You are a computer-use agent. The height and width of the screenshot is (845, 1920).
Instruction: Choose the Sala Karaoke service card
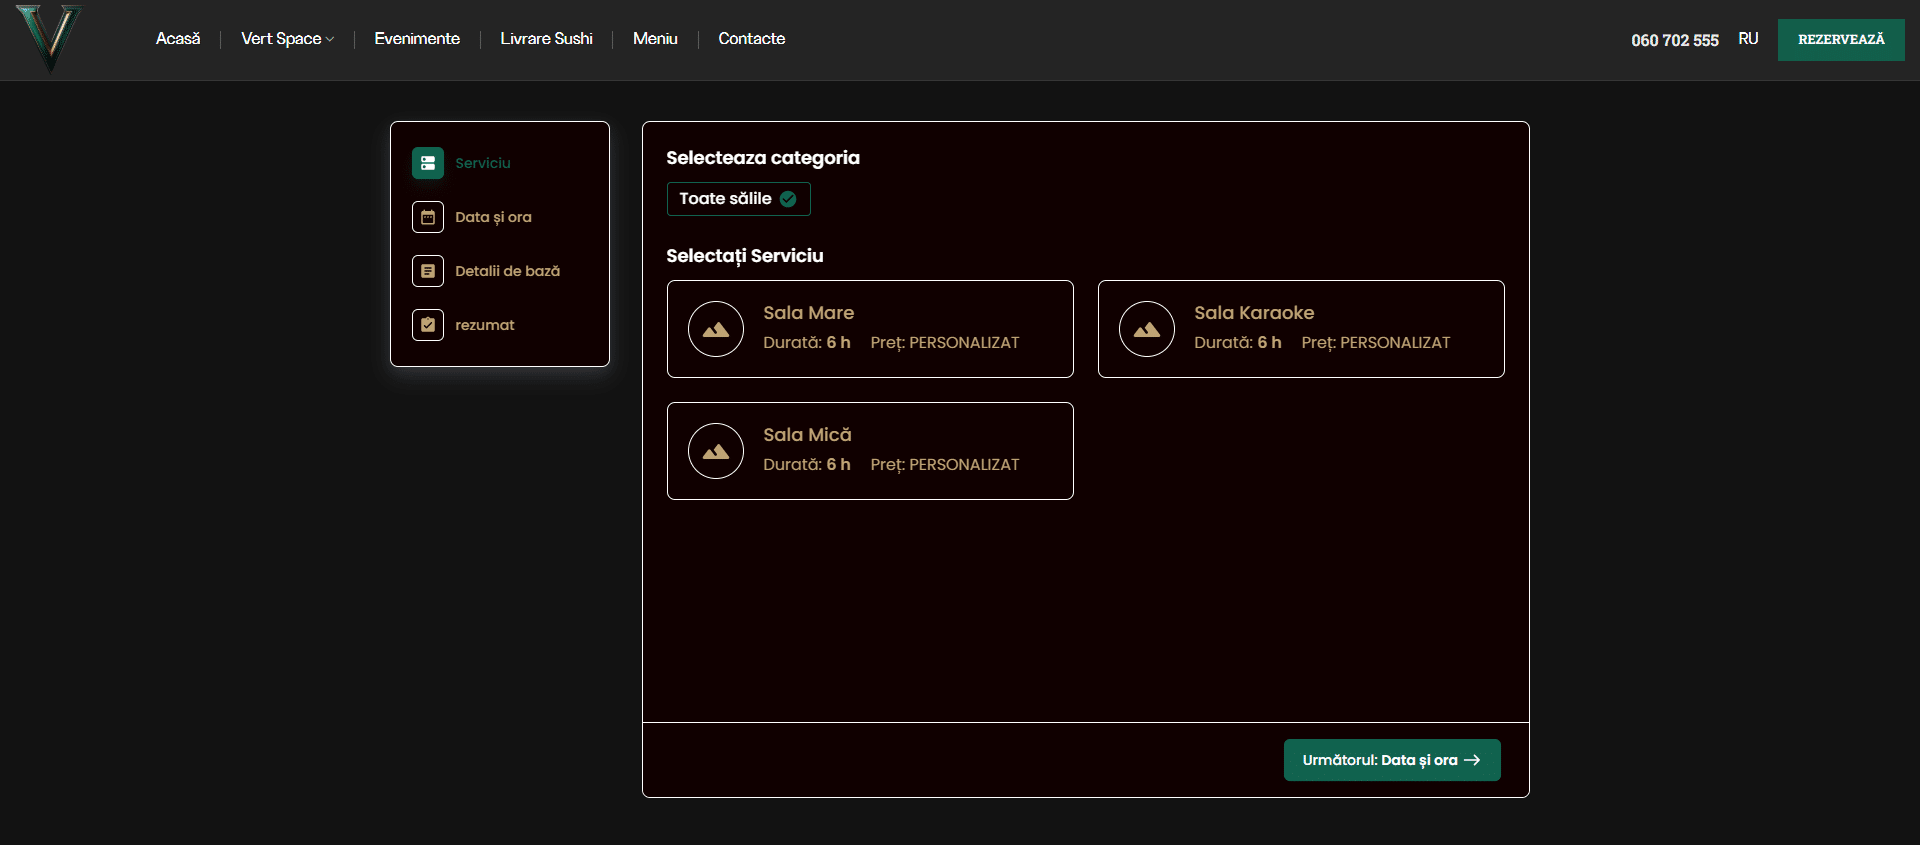pos(1301,329)
